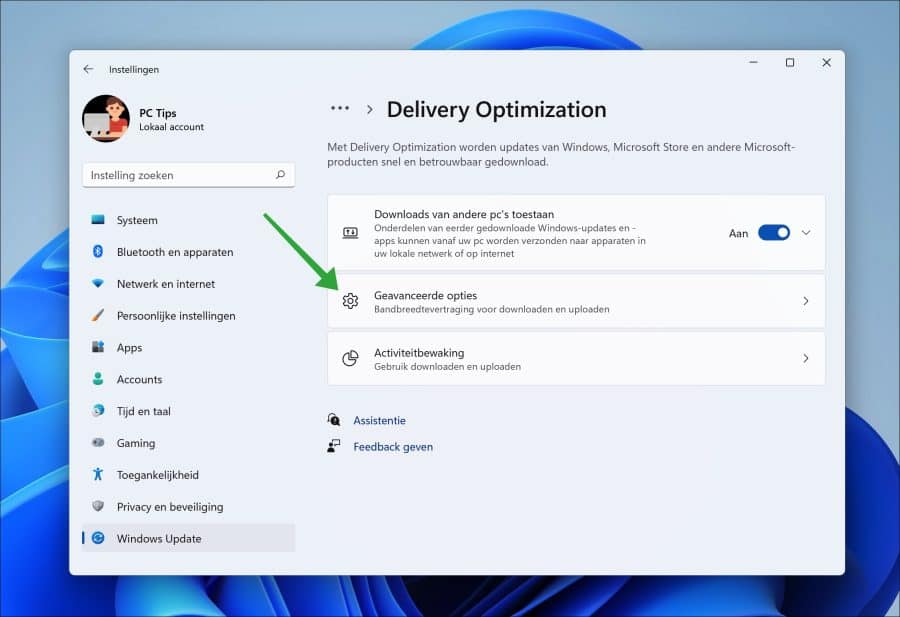The width and height of the screenshot is (900, 617).
Task: Open Geavanceerde opties via its chevron
Action: (806, 301)
